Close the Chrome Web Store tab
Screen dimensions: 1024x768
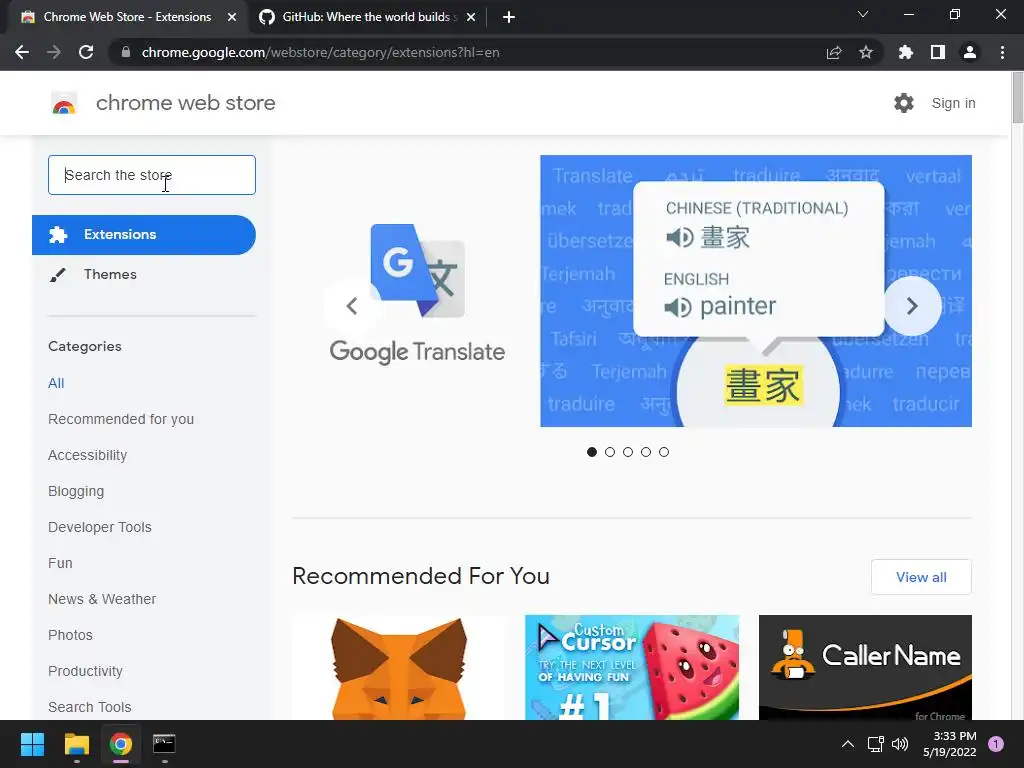click(232, 17)
